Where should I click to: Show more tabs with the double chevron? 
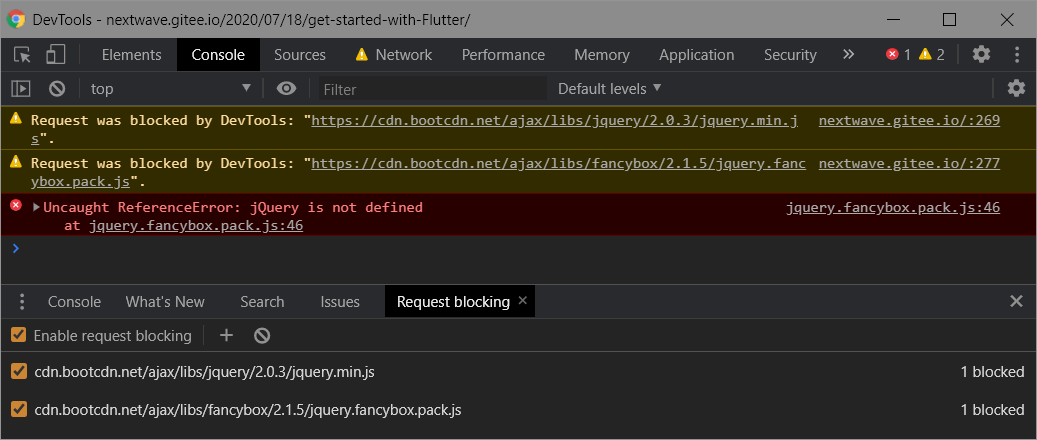pos(849,54)
